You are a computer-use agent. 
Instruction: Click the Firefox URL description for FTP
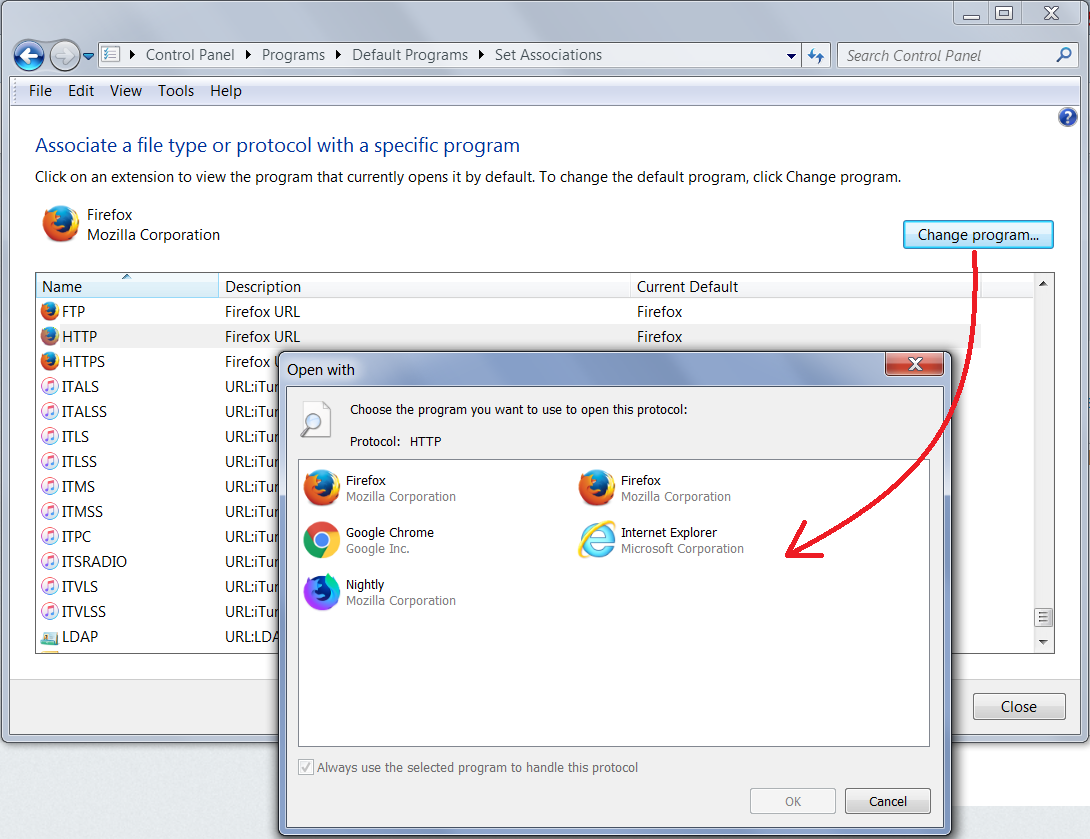click(262, 312)
